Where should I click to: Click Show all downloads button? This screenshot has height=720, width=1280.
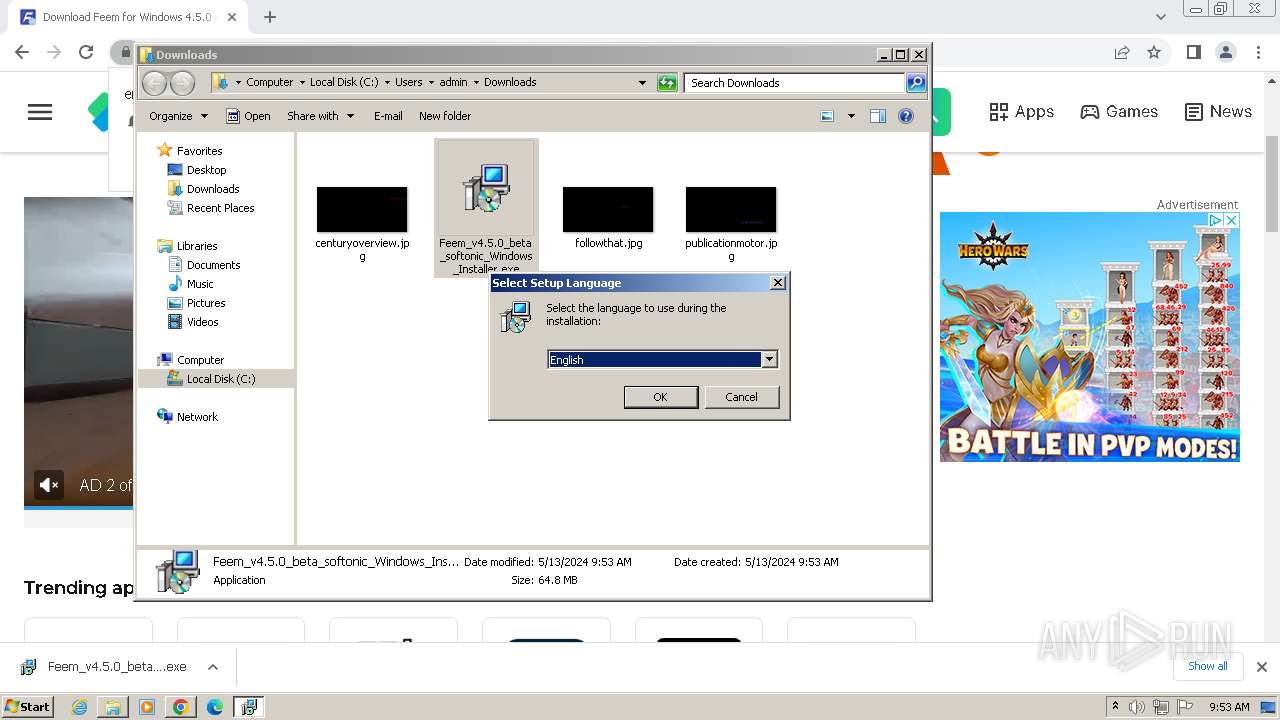(x=1207, y=666)
